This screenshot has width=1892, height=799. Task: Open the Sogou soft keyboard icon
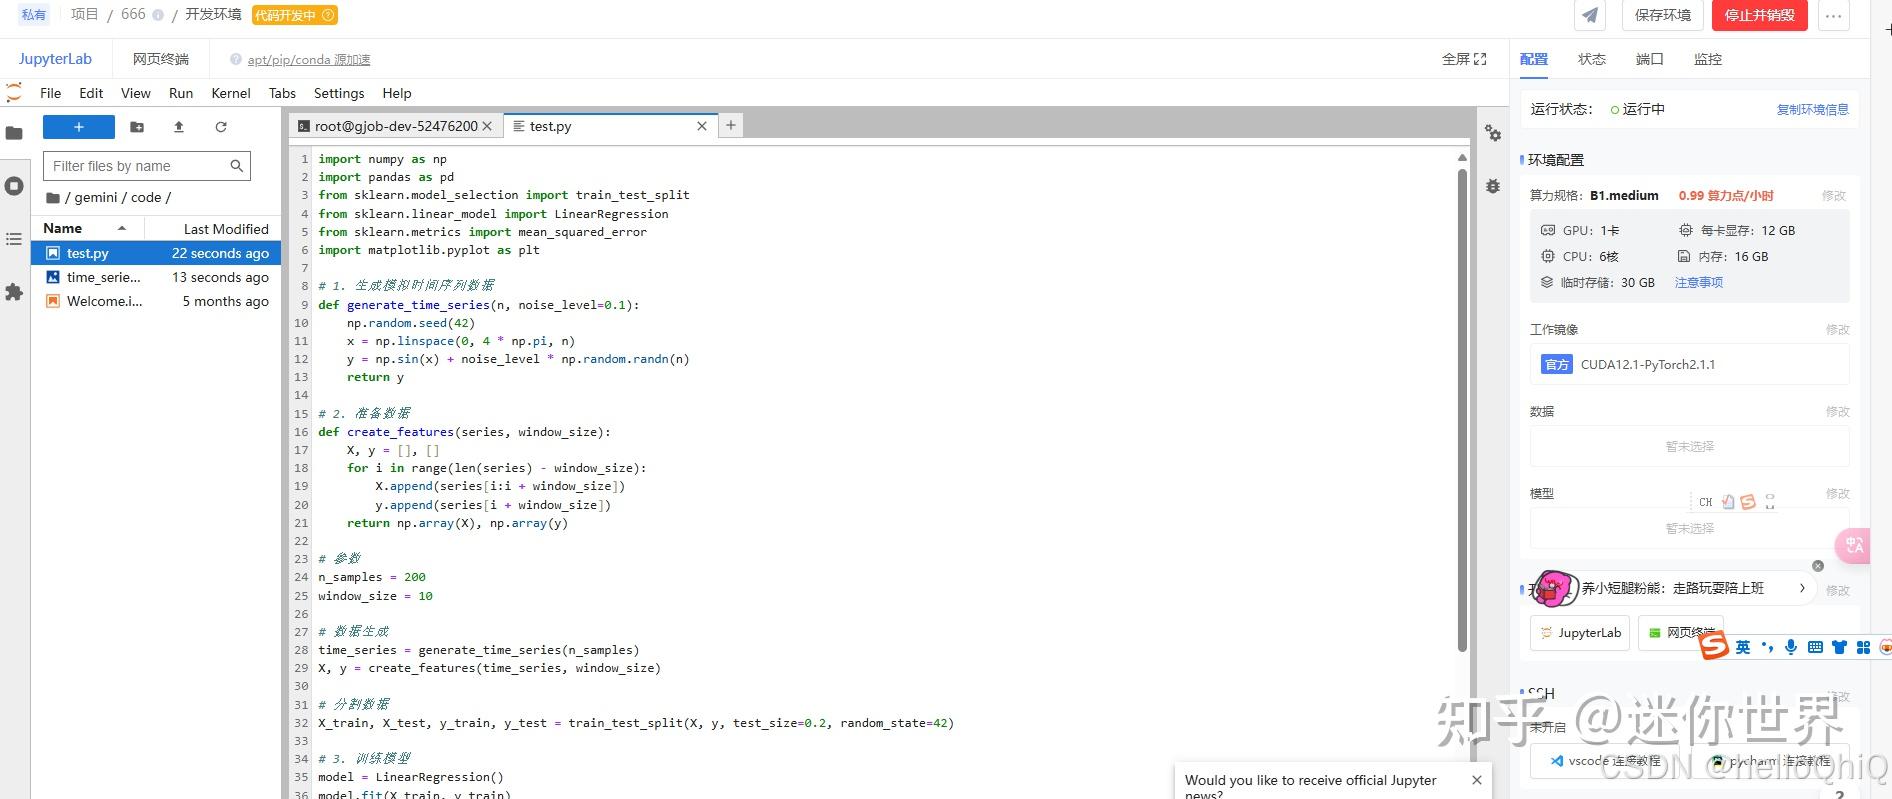[x=1815, y=647]
